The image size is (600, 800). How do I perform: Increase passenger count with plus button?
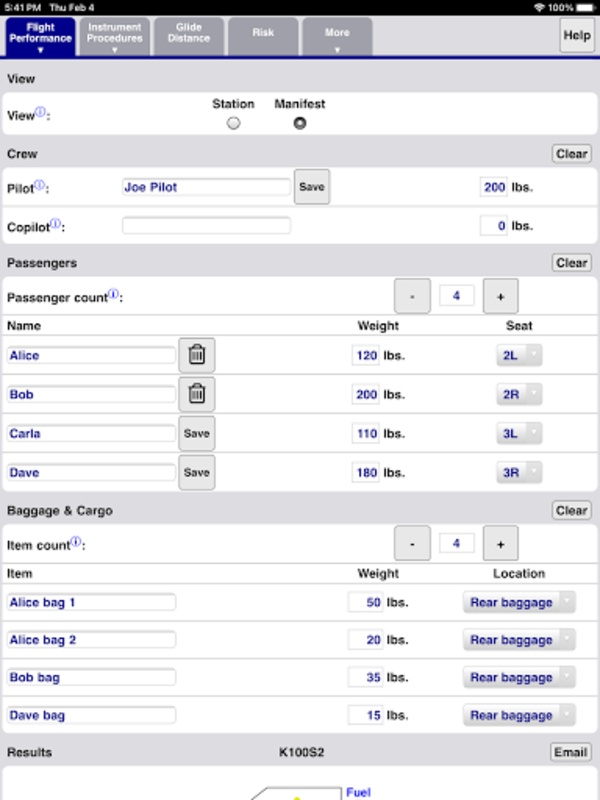(x=500, y=296)
